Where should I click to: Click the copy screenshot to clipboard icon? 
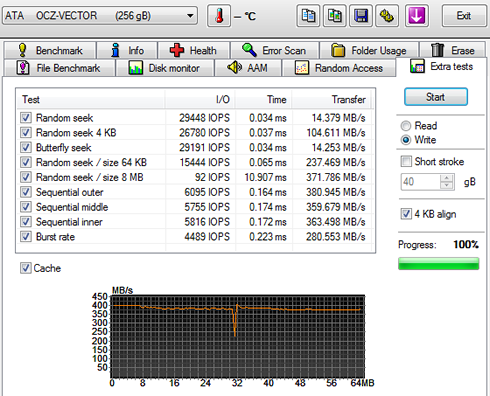pyautogui.click(x=334, y=16)
